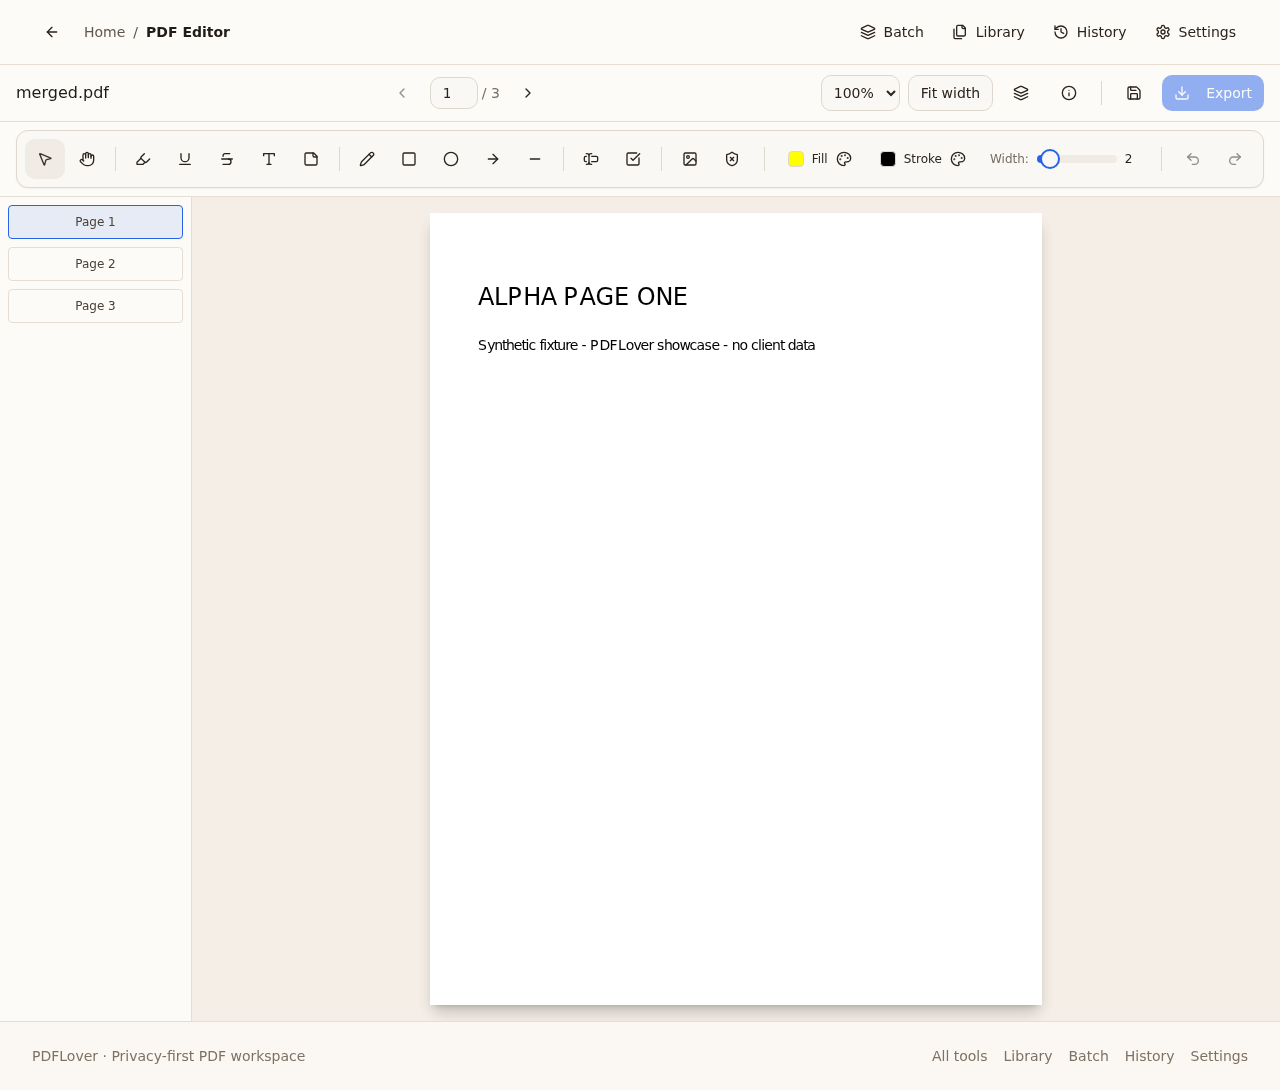Open History in the top navigation
Viewport: 1280px width, 1090px height.
tap(1090, 32)
